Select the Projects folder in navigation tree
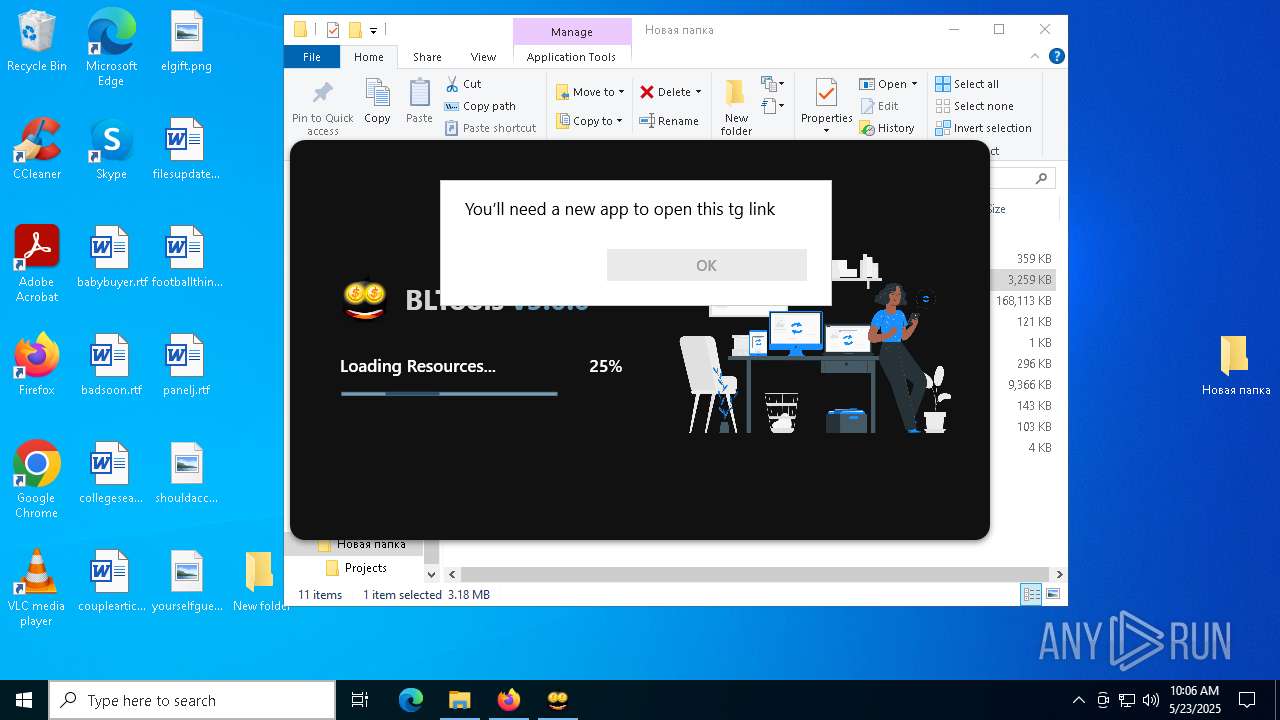This screenshot has width=1280, height=720. click(365, 567)
